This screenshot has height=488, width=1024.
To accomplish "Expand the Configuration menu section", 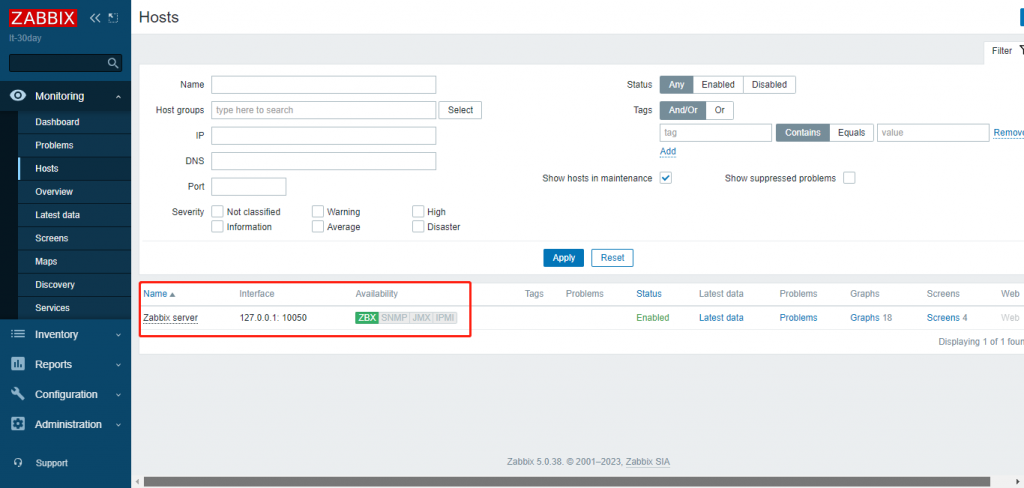I will tap(118, 395).
